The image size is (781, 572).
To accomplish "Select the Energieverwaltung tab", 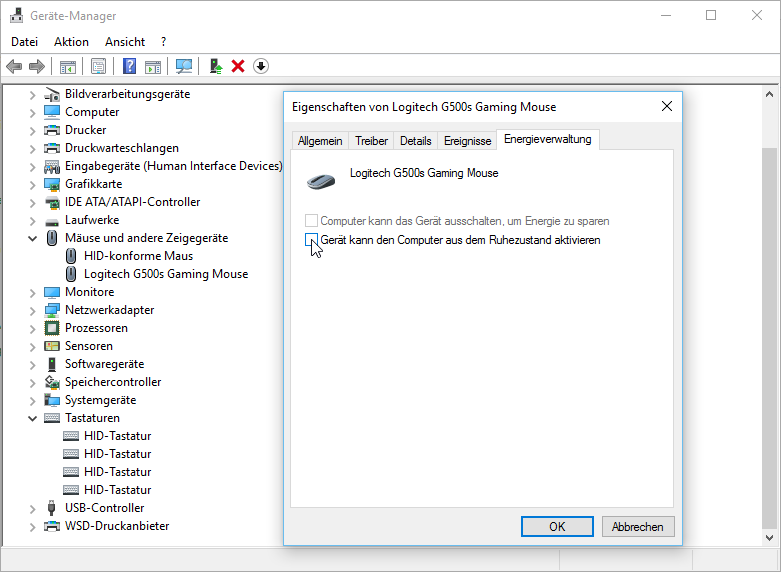I will [547, 139].
